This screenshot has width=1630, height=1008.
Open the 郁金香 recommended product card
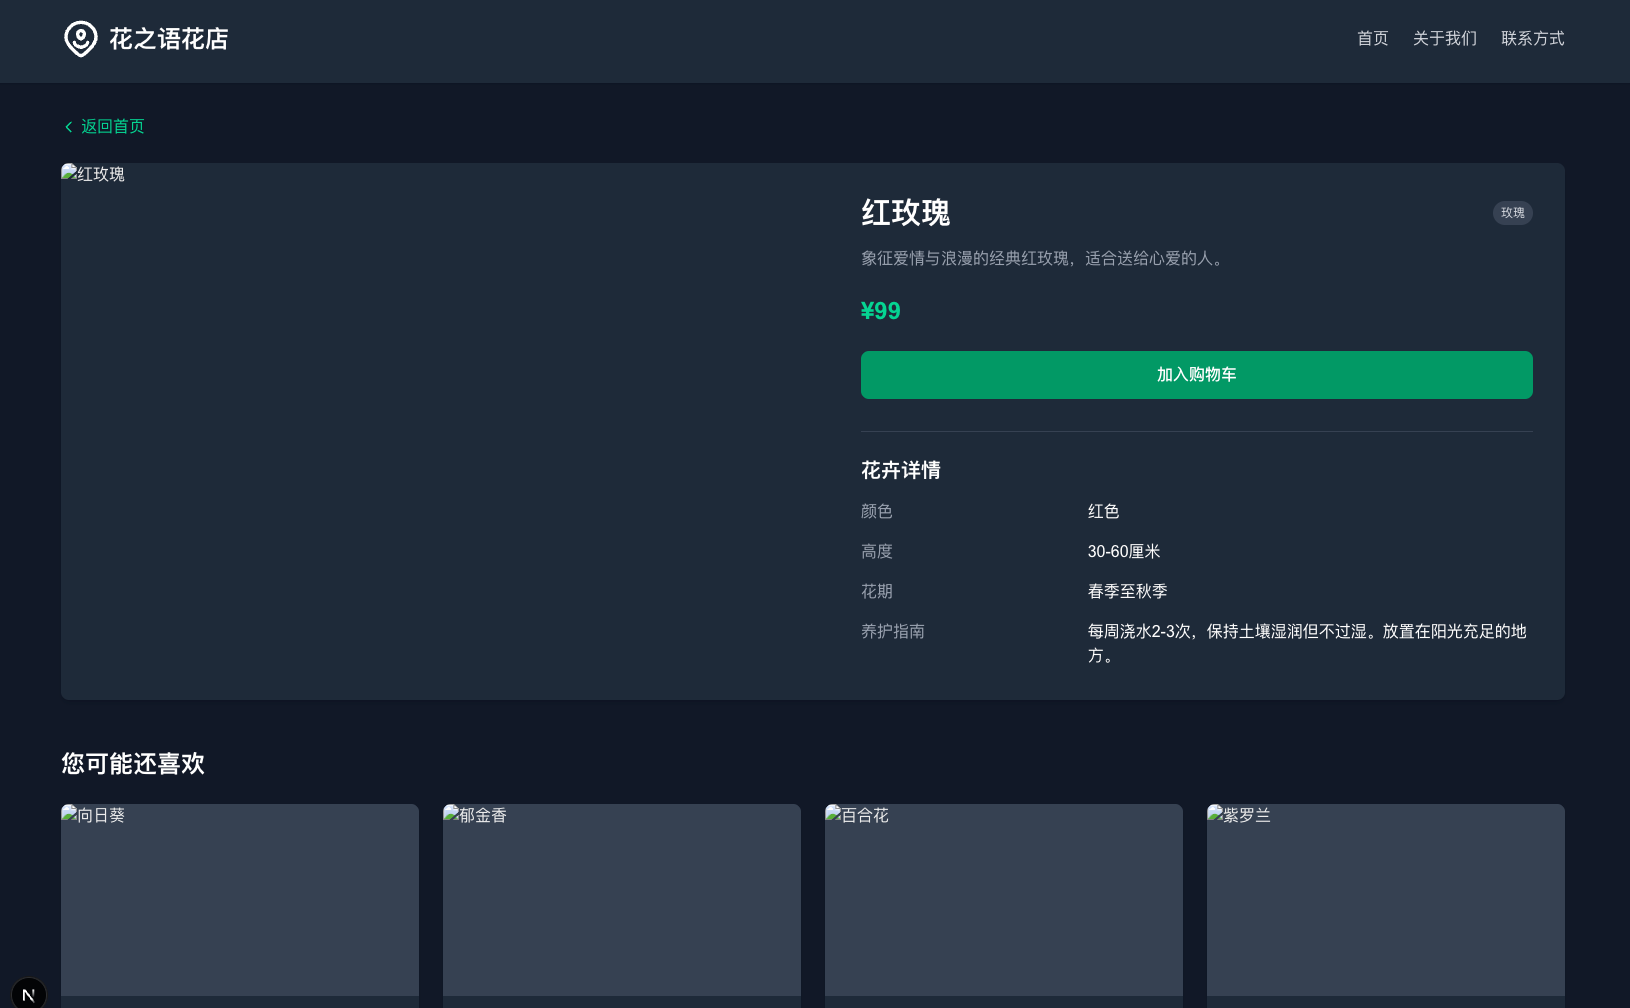[x=622, y=900]
